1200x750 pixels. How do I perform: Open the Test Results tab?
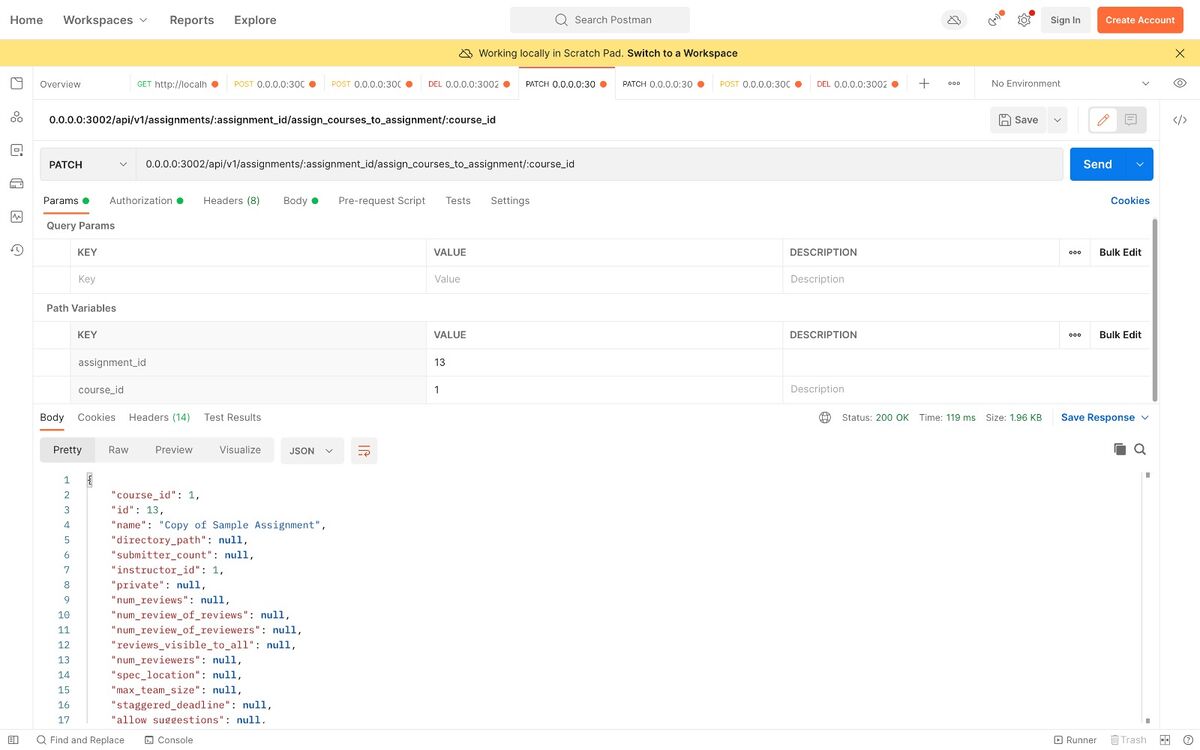[x=232, y=418]
